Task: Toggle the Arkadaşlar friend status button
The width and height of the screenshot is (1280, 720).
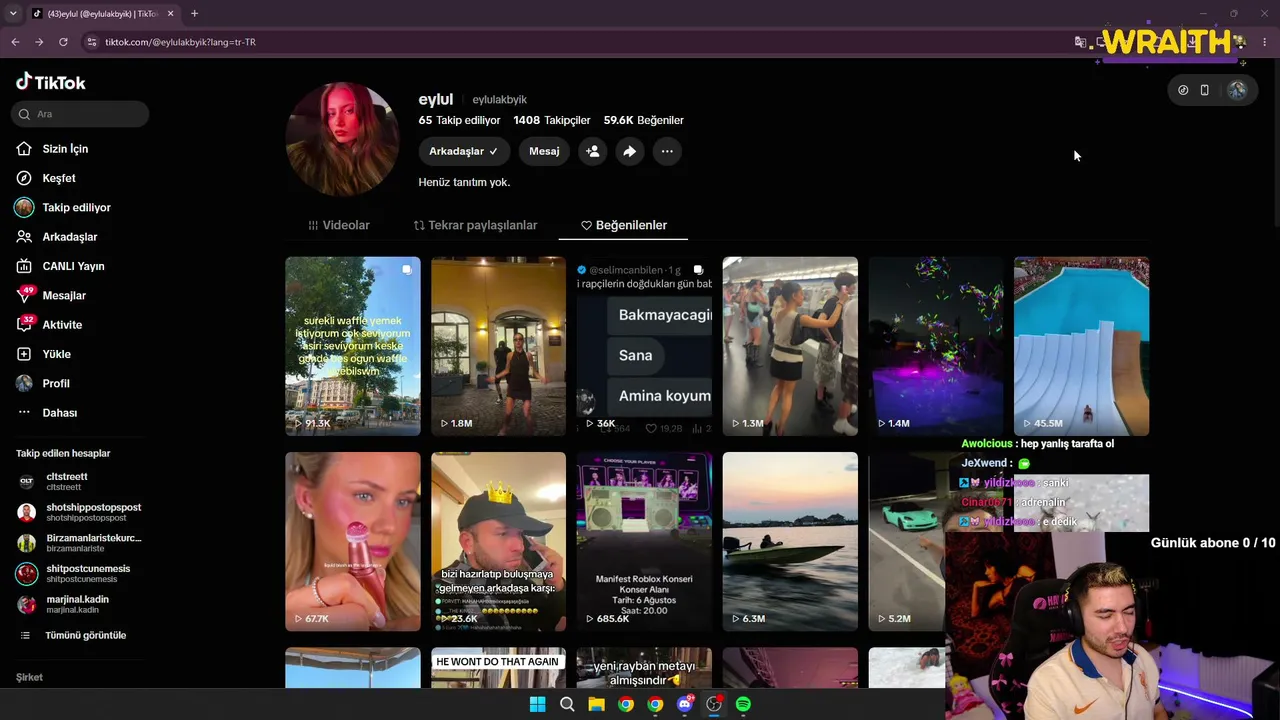Action: [464, 151]
